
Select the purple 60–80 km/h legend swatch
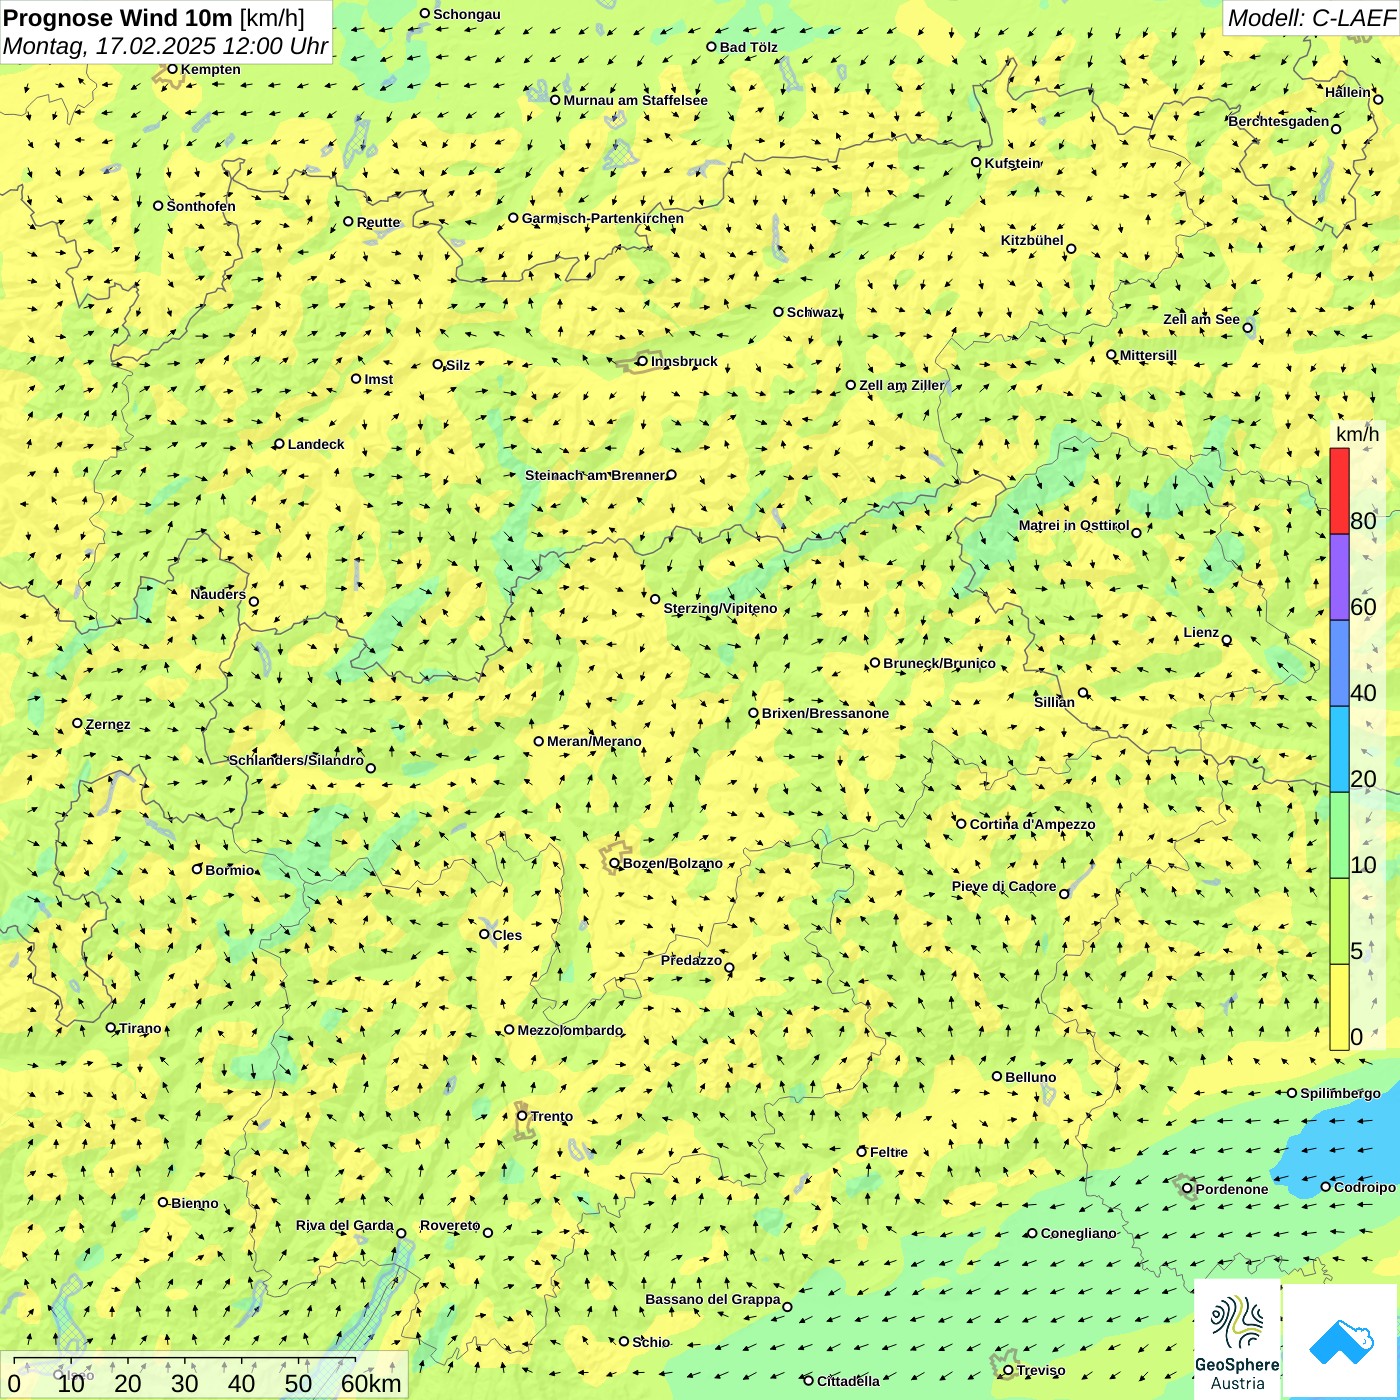(1339, 577)
